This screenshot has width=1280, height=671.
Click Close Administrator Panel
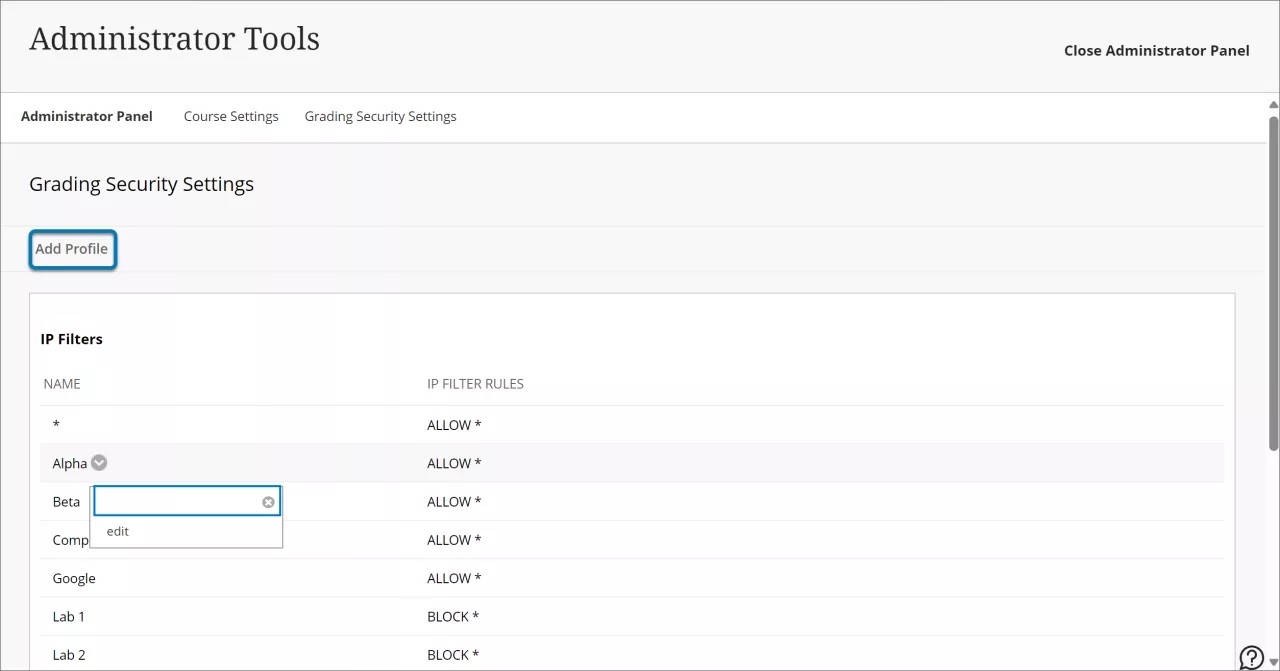[x=1156, y=50]
